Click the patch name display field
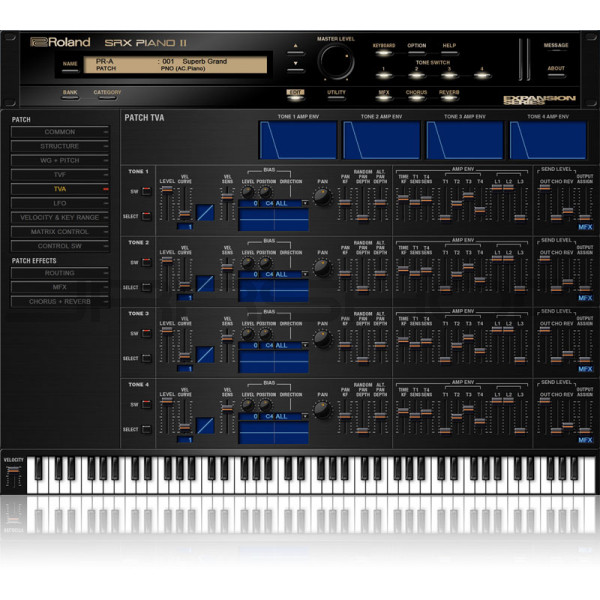 [x=175, y=65]
